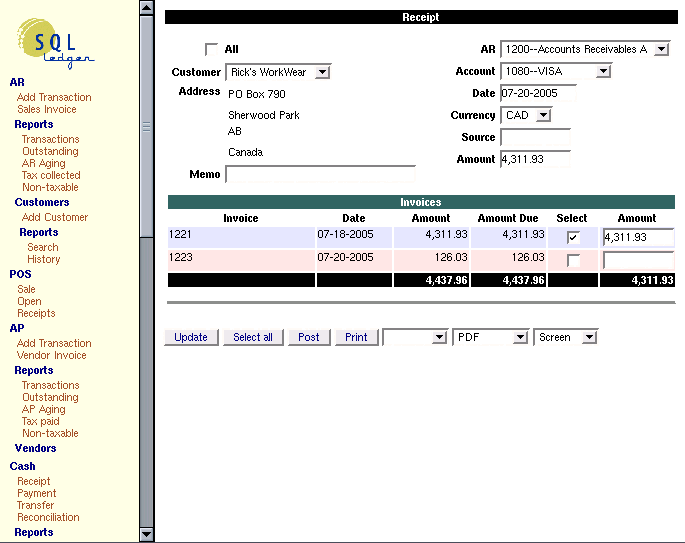Image resolution: width=685 pixels, height=543 pixels.
Task: Open the Customer dropdown showing Rick's WorkWear
Action: point(278,72)
